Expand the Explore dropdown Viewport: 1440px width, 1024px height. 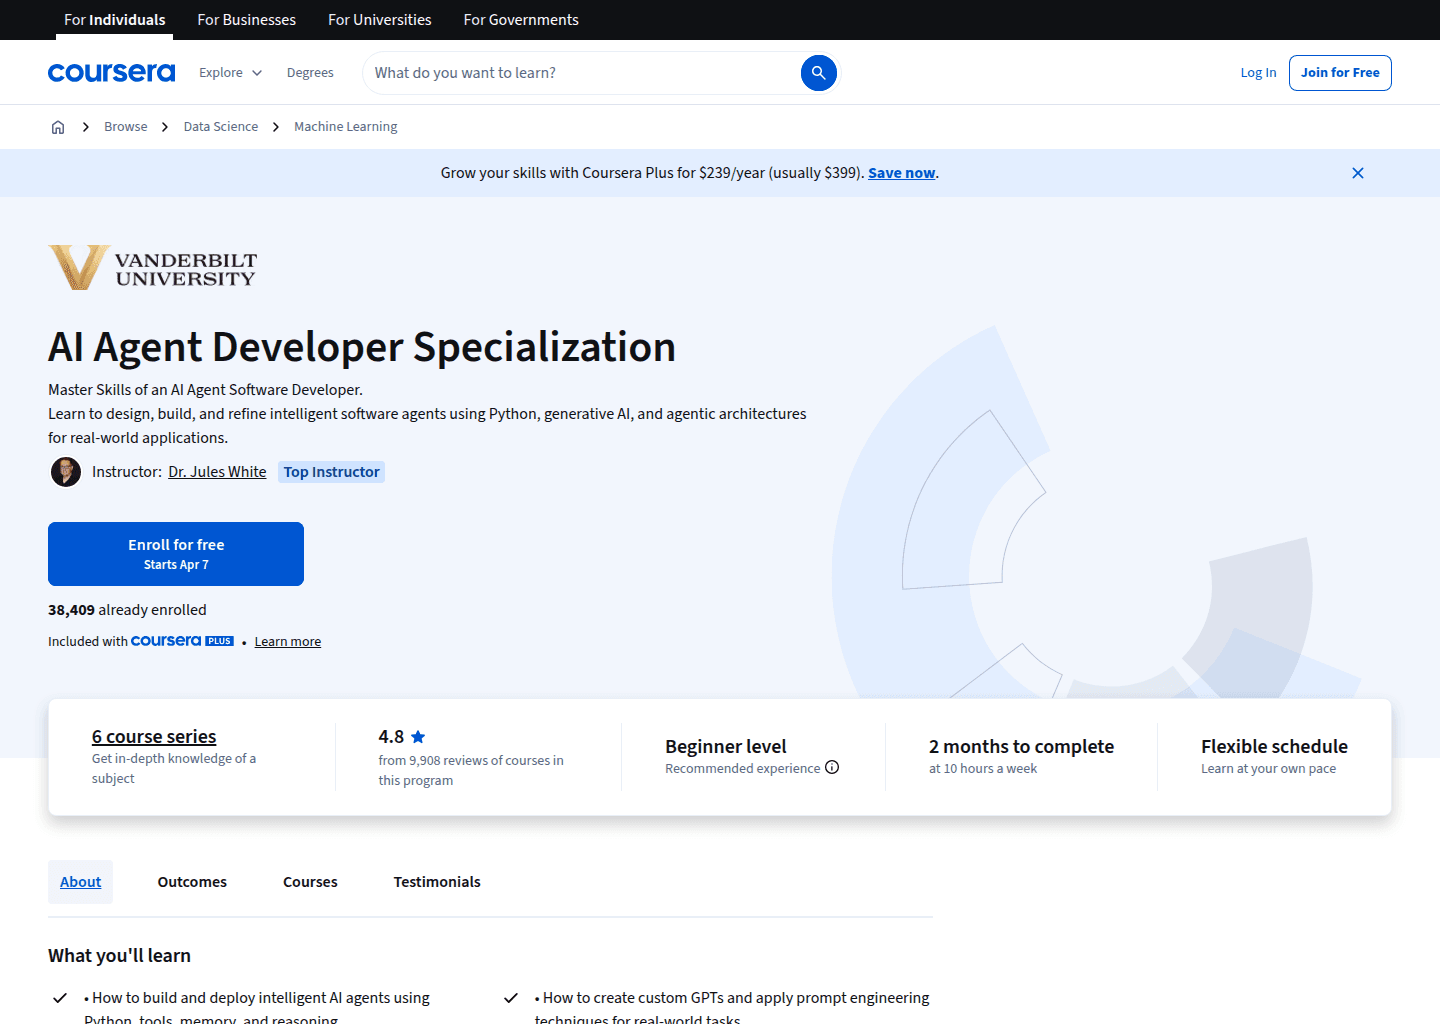pos(230,72)
